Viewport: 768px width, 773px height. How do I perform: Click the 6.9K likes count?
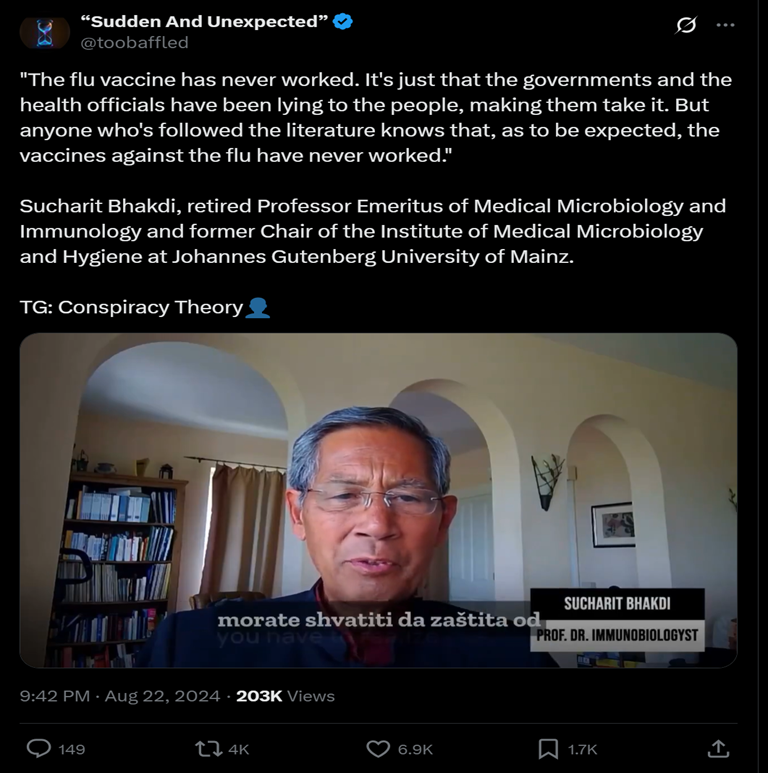(x=415, y=749)
